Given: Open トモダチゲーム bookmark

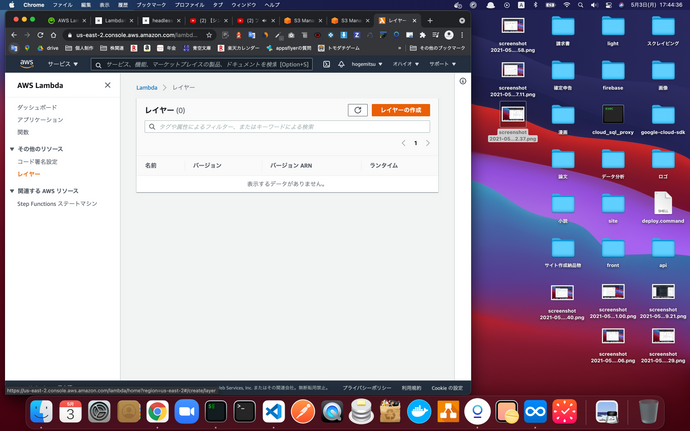Looking at the screenshot, I should [339, 48].
